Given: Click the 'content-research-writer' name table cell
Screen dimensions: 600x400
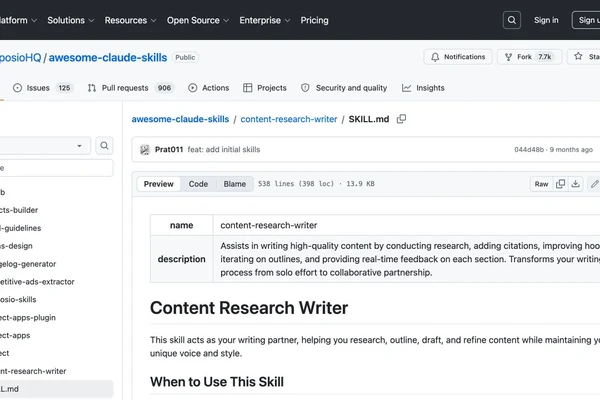Looking at the screenshot, I should click(x=406, y=225).
